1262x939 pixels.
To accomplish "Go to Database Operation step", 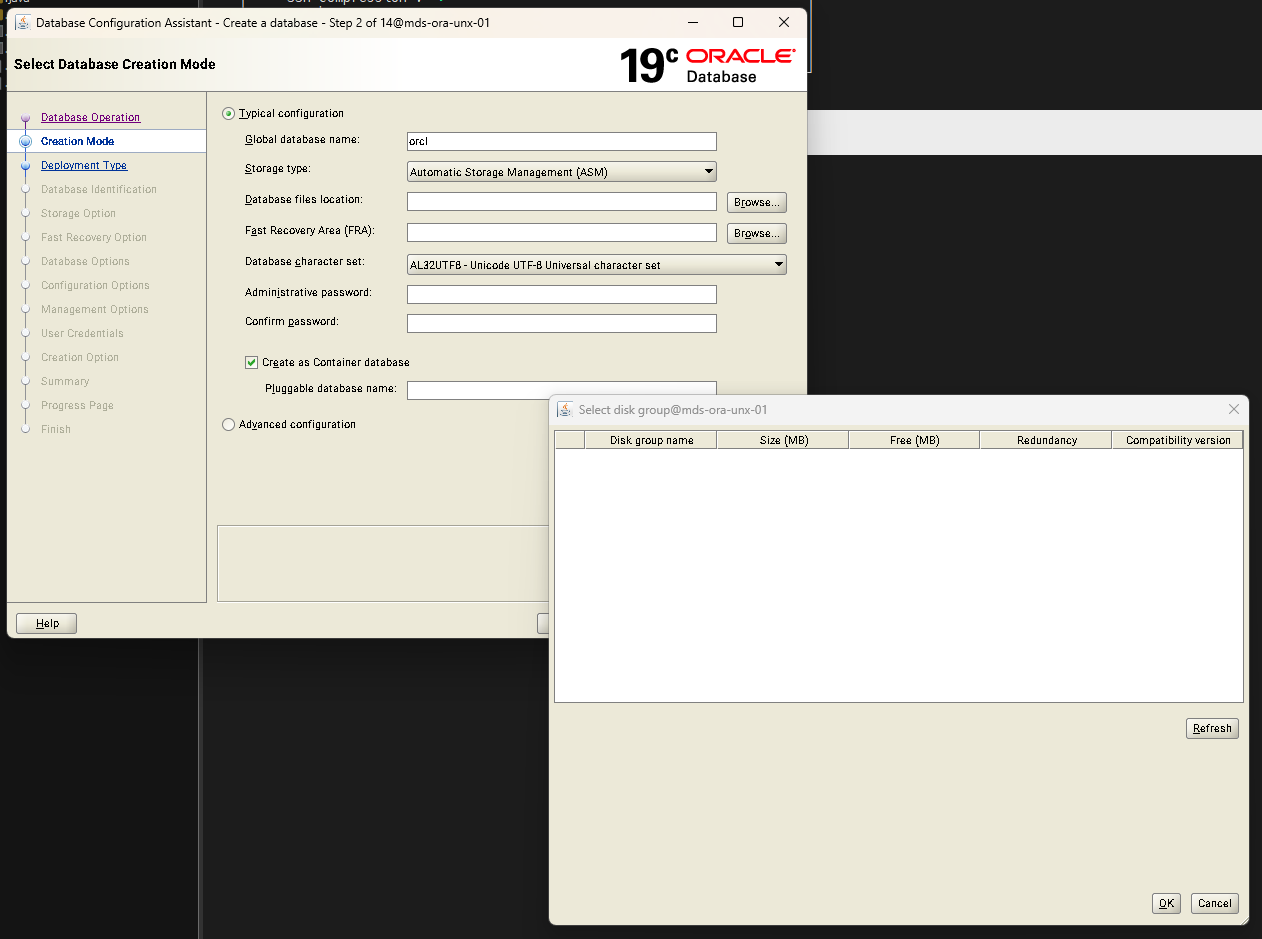I will tap(91, 118).
